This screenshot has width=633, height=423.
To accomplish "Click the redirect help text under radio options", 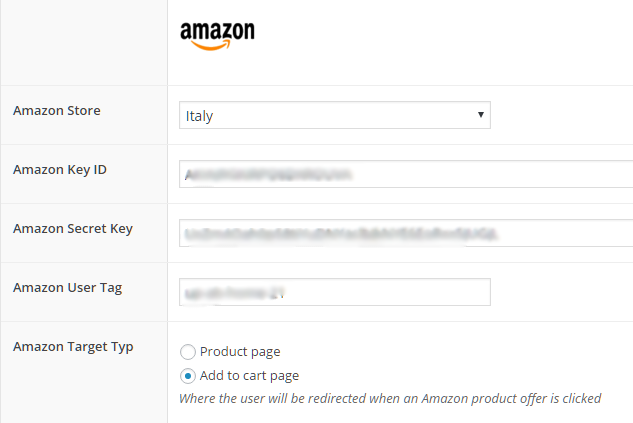I will coord(390,399).
